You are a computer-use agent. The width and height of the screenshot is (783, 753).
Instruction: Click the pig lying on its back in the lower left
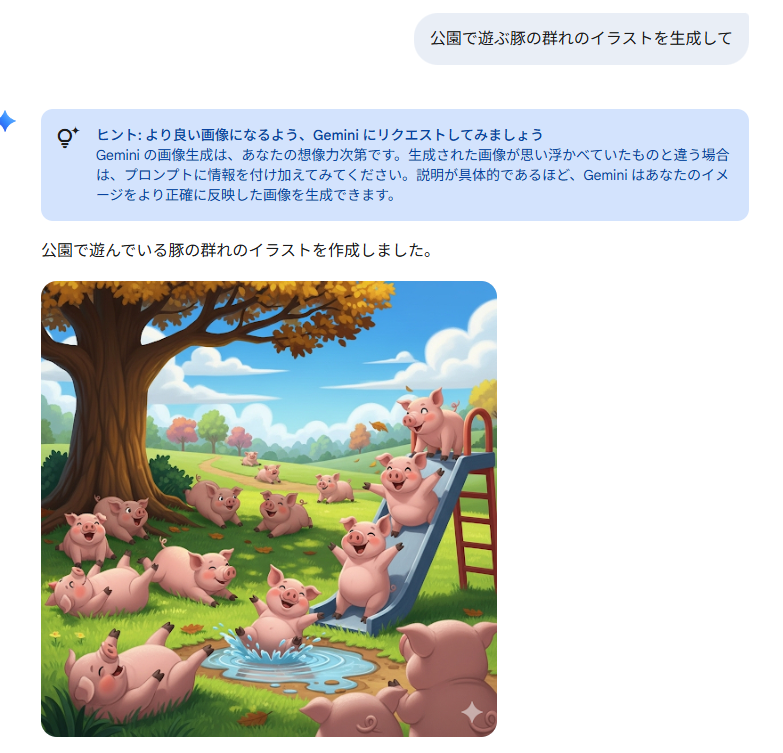click(135, 667)
